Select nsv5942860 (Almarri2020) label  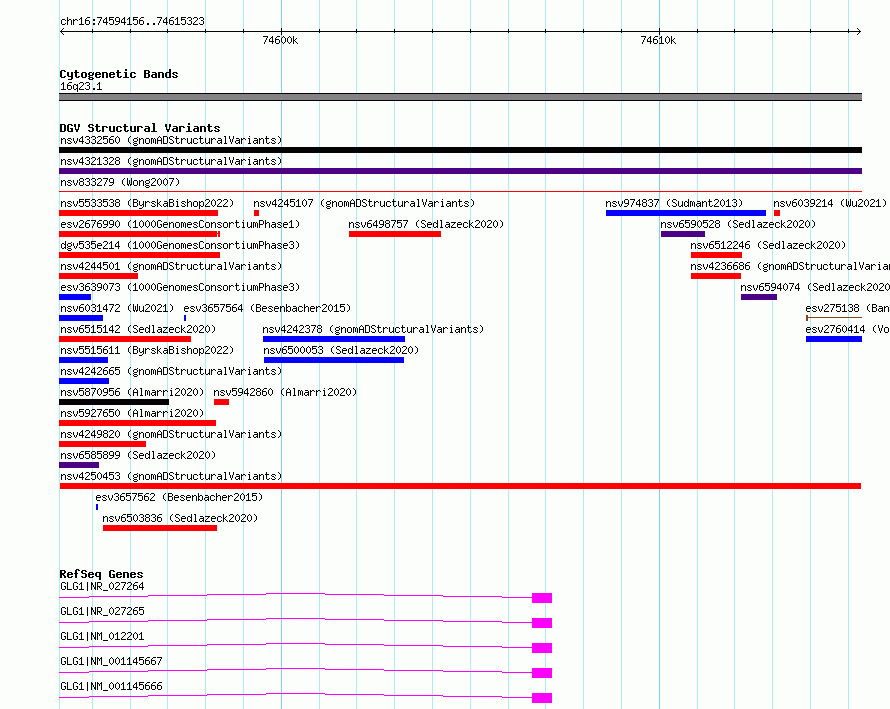[285, 392]
